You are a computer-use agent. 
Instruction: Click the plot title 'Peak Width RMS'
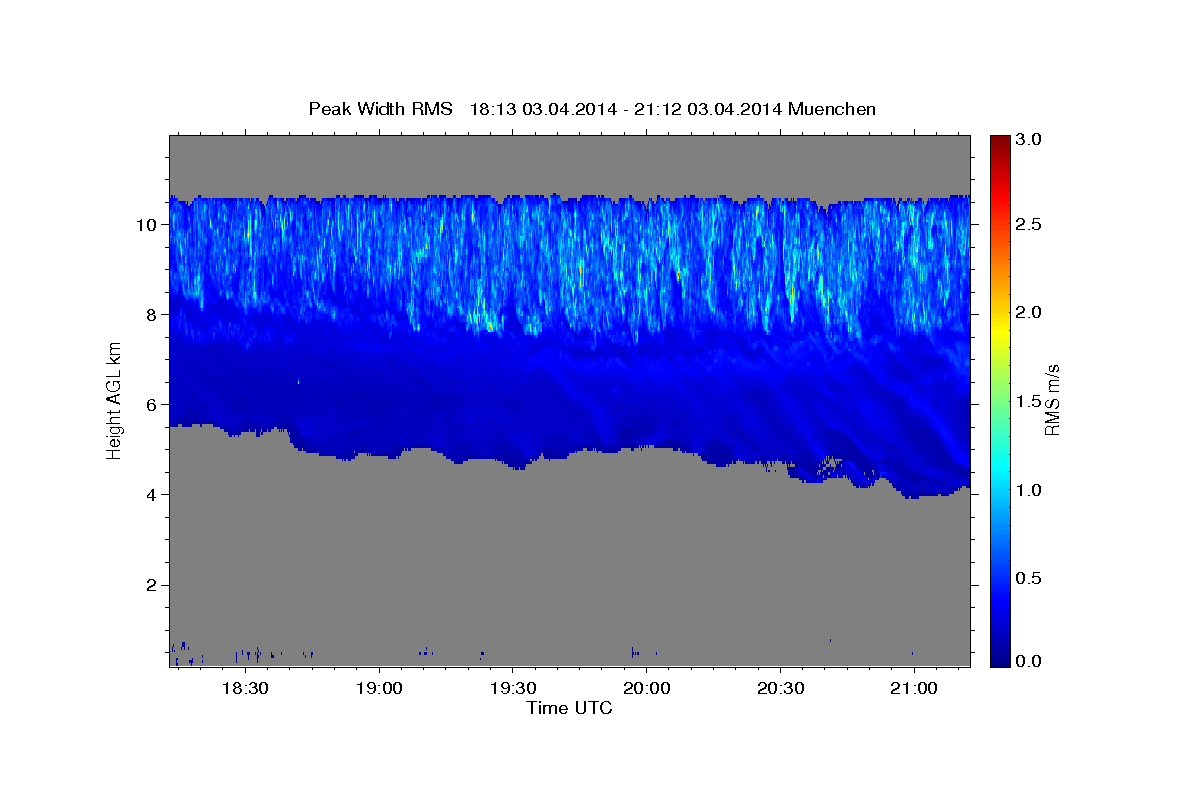[380, 109]
